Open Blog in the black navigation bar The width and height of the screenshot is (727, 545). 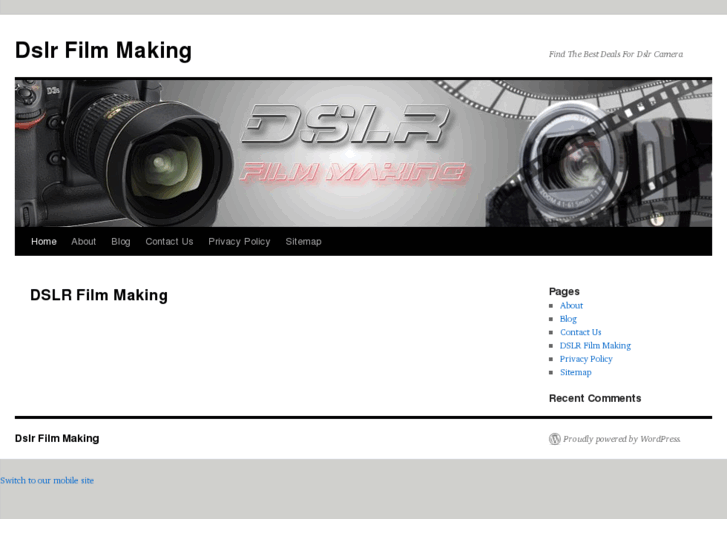click(121, 241)
